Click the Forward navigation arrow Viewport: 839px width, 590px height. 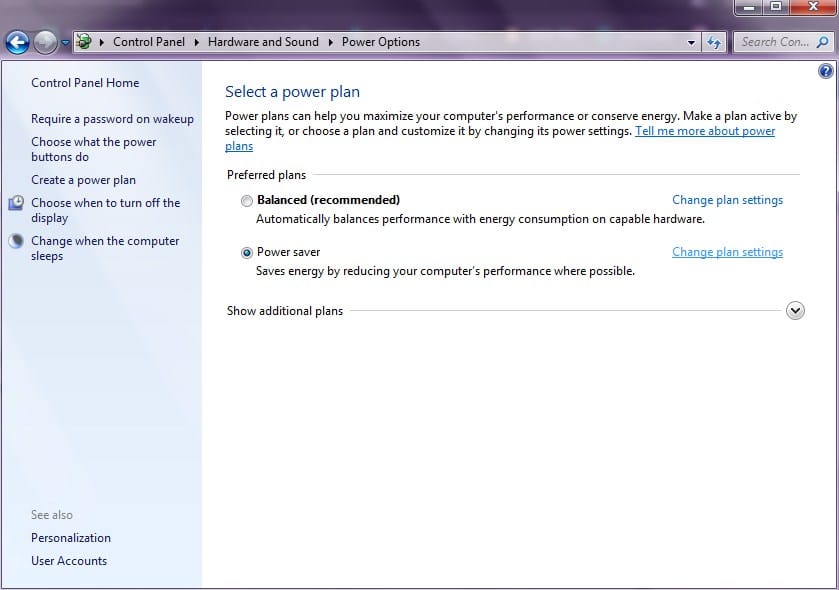point(45,42)
